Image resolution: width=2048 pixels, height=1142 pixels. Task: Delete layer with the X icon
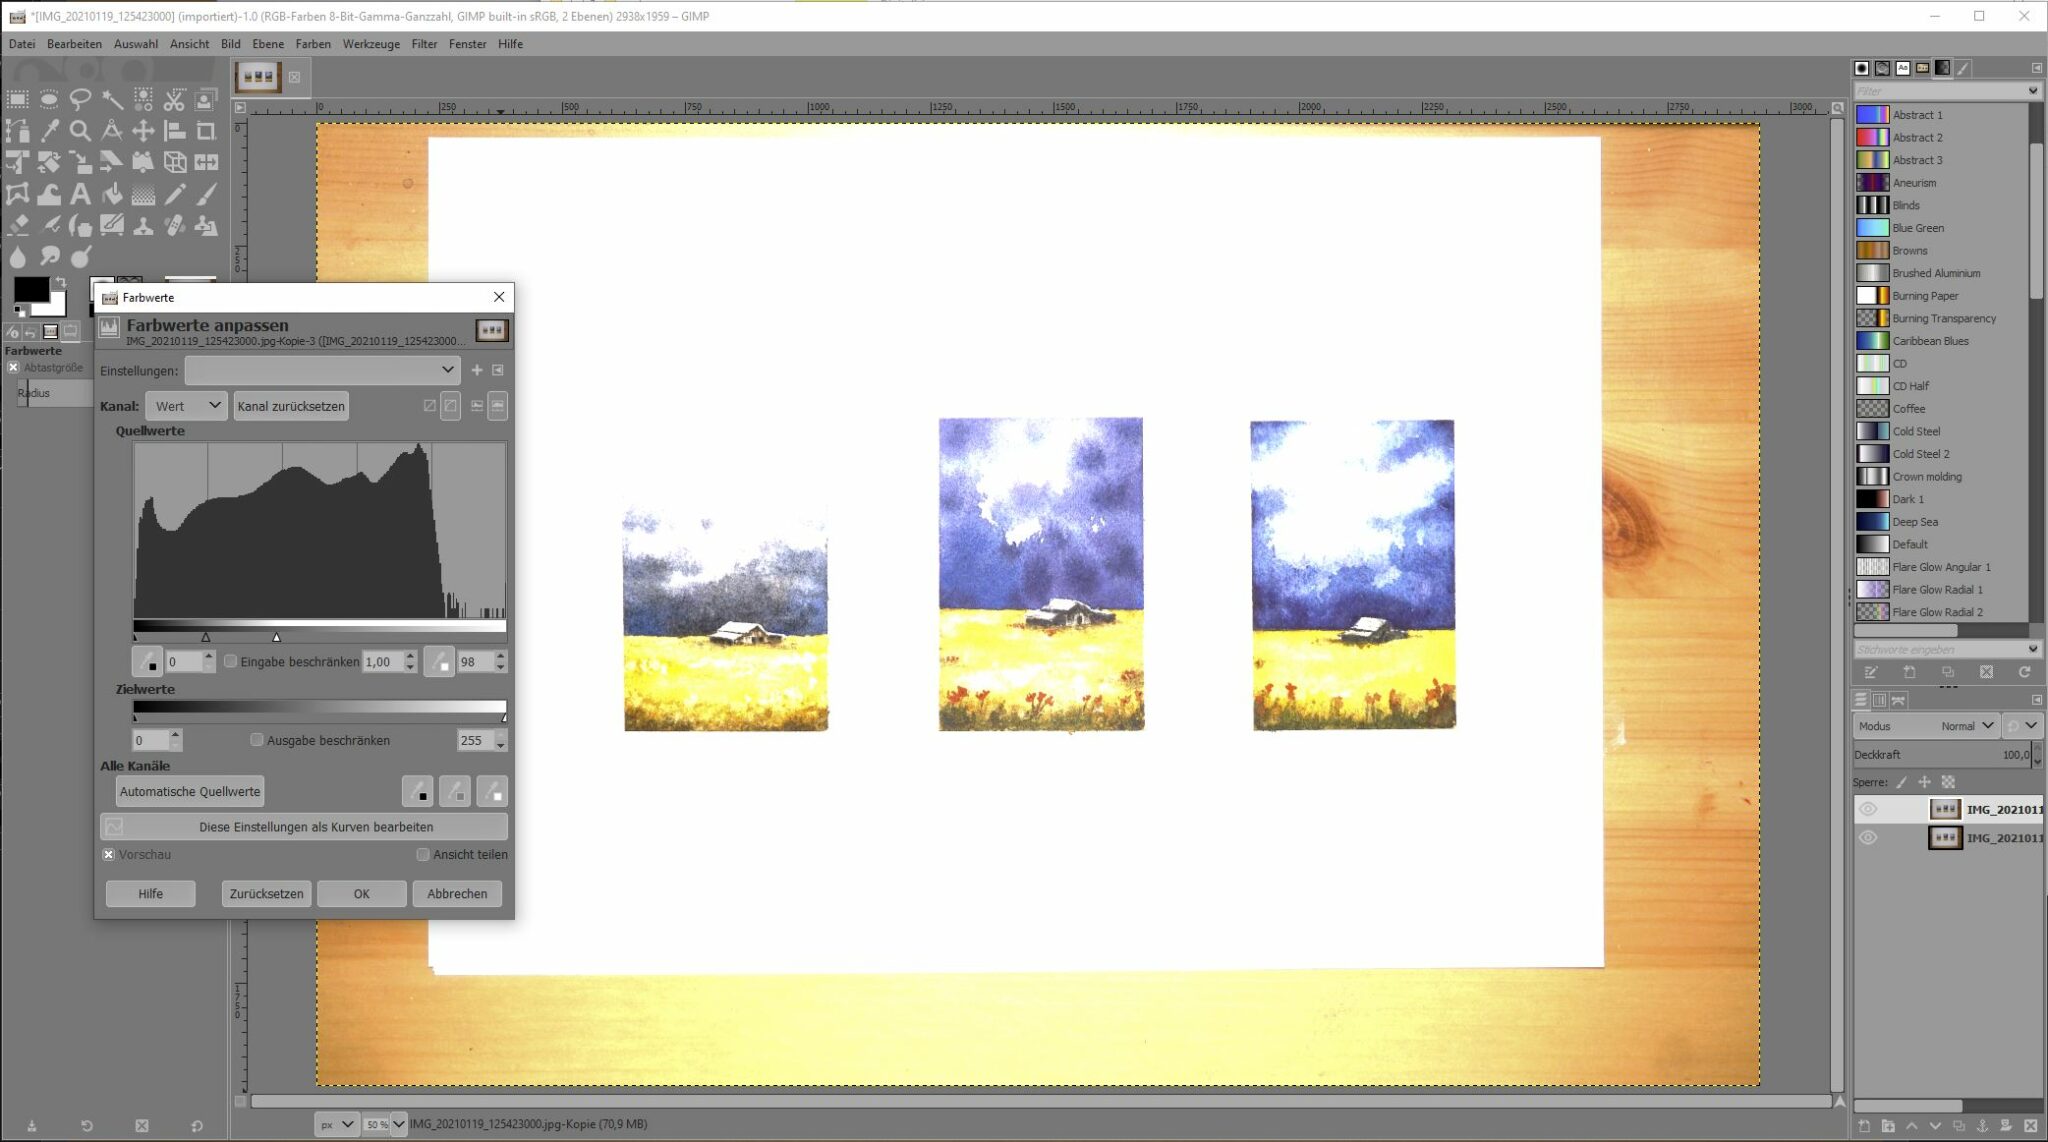click(2030, 1126)
